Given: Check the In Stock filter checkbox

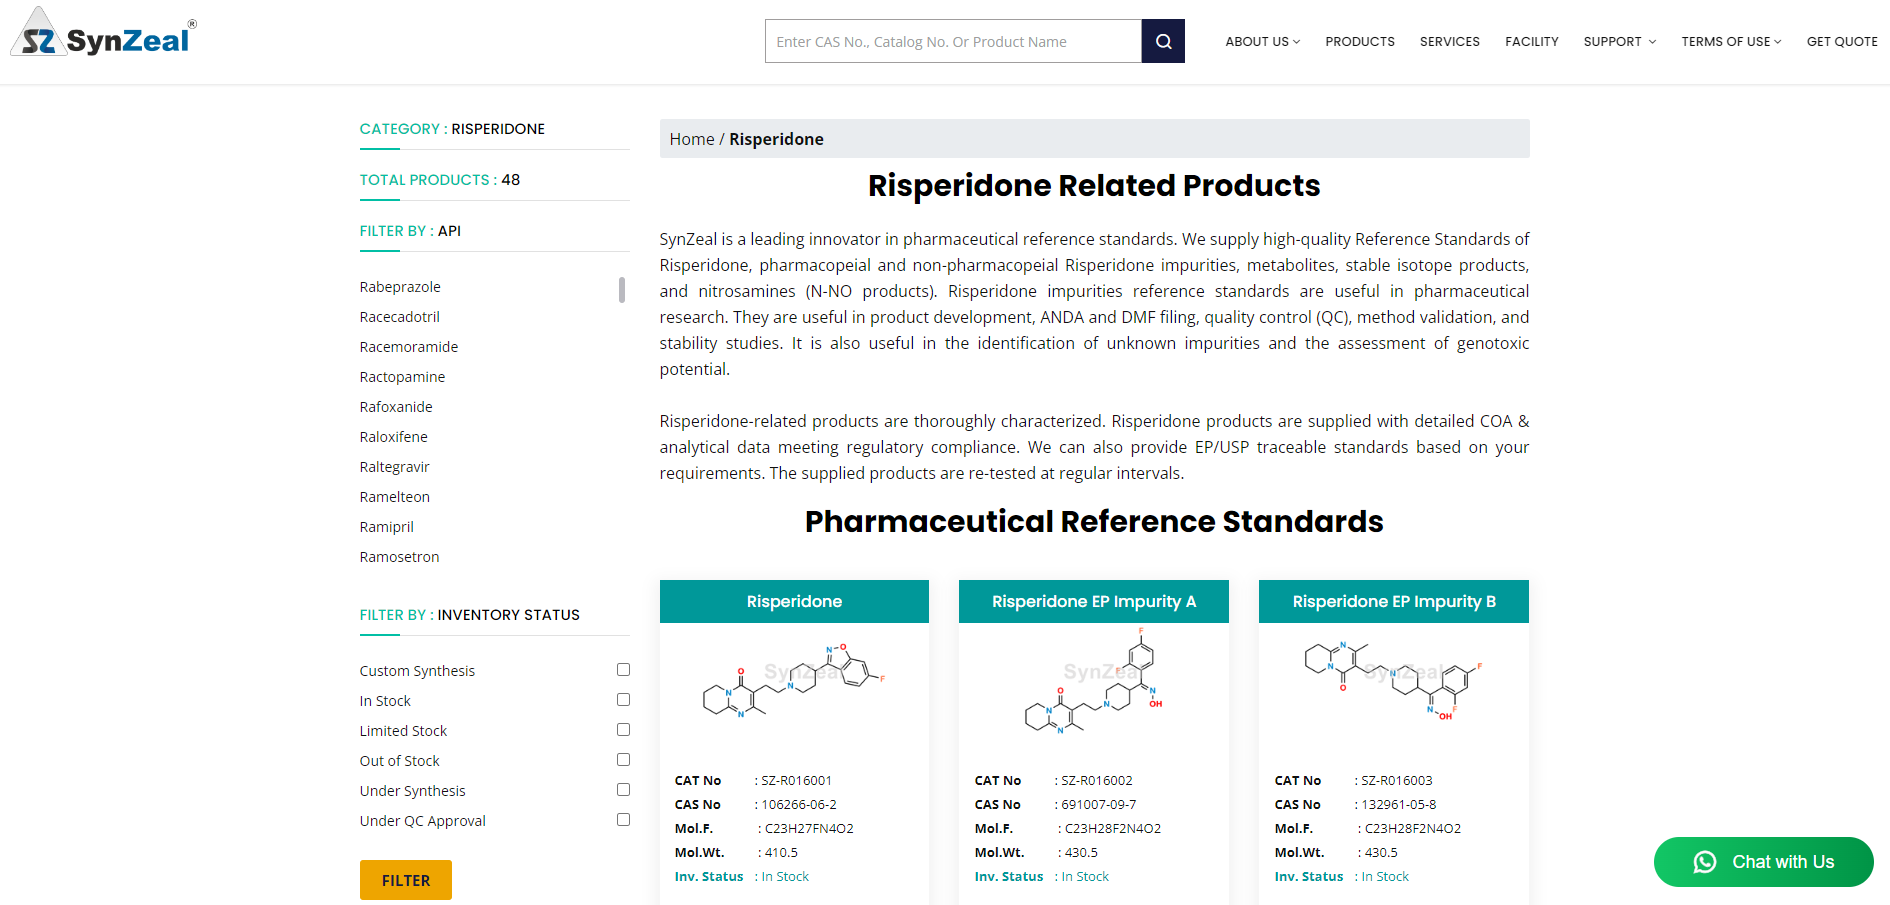Looking at the screenshot, I should (623, 700).
